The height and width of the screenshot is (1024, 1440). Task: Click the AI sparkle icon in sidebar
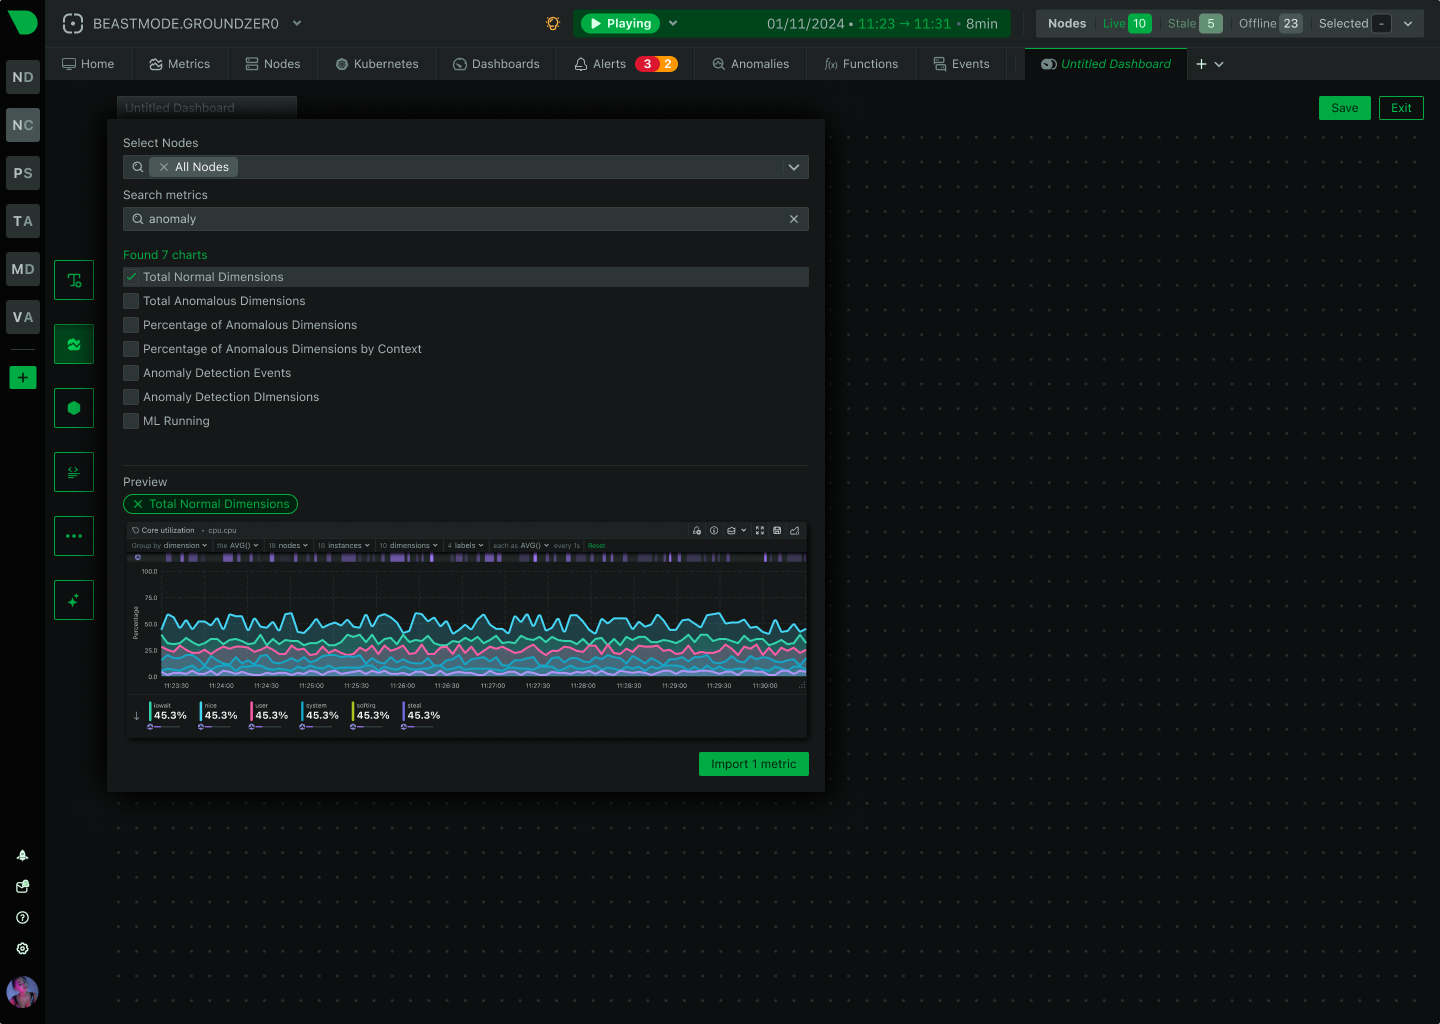click(x=73, y=599)
